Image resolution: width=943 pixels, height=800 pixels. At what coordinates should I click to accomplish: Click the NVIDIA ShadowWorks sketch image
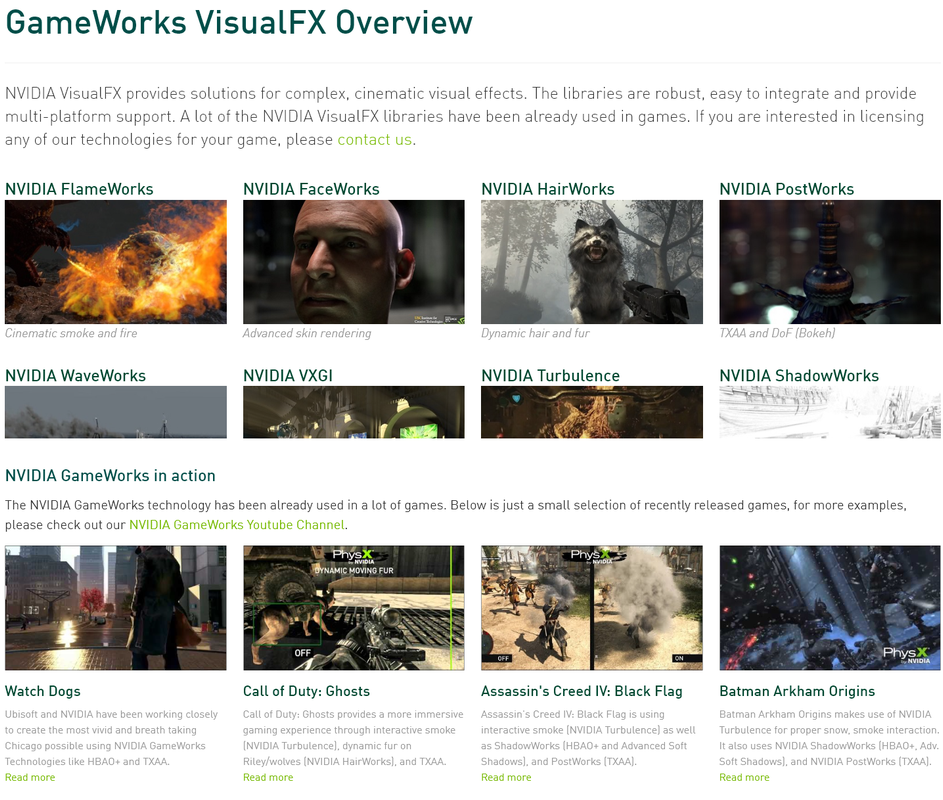pyautogui.click(x=830, y=412)
